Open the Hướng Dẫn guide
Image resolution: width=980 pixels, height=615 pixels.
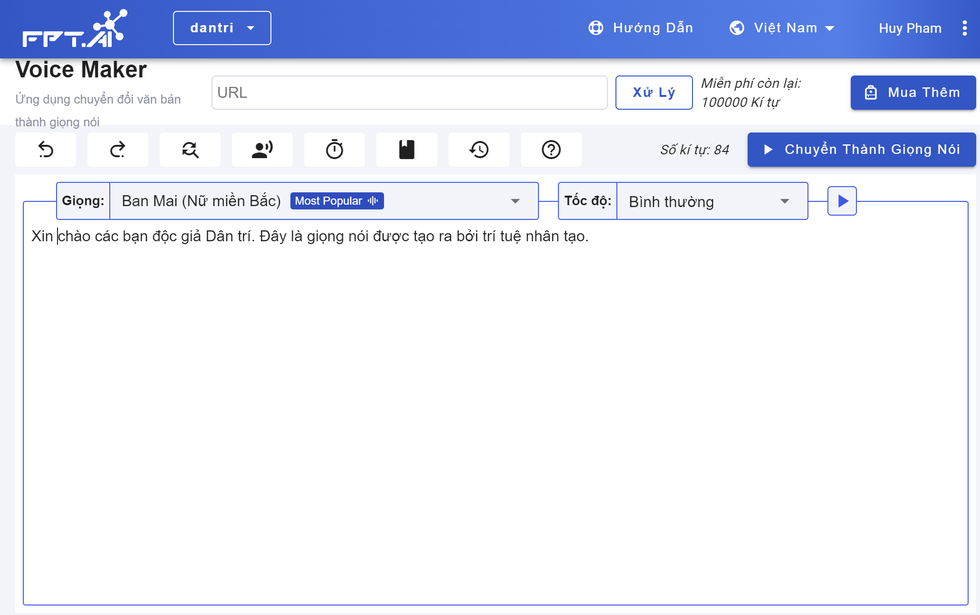pyautogui.click(x=640, y=28)
